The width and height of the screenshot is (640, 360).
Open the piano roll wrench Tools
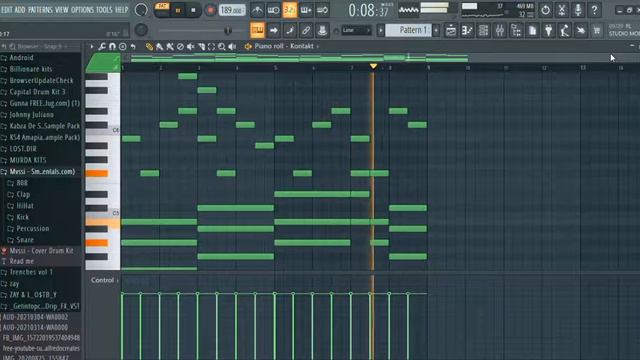(102, 47)
